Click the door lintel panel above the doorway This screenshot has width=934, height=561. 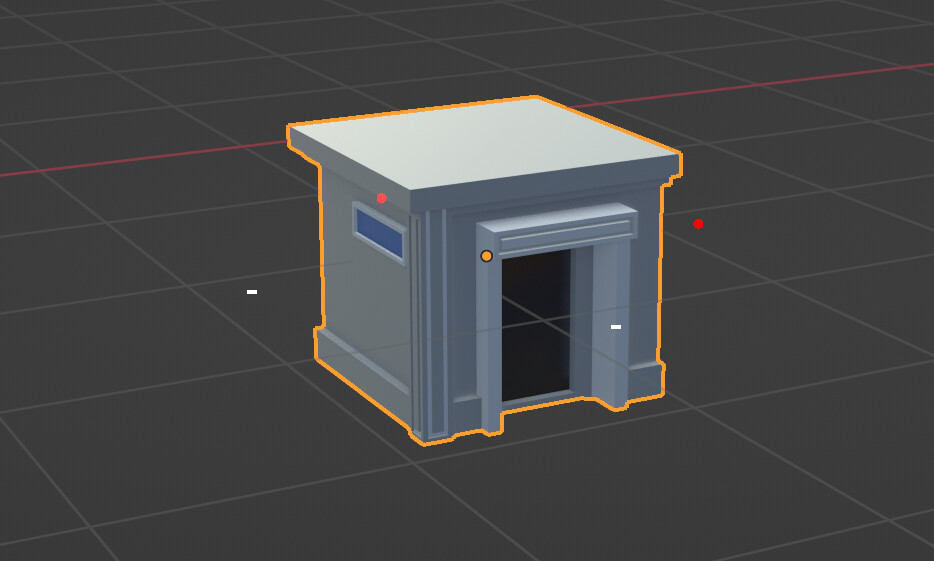click(x=565, y=235)
